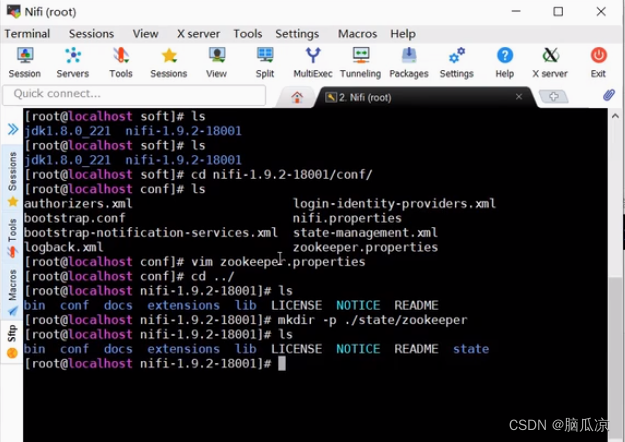Screen dimensions: 625x442
Task: Click the terminal cursor at last prompt
Action: click(282, 363)
